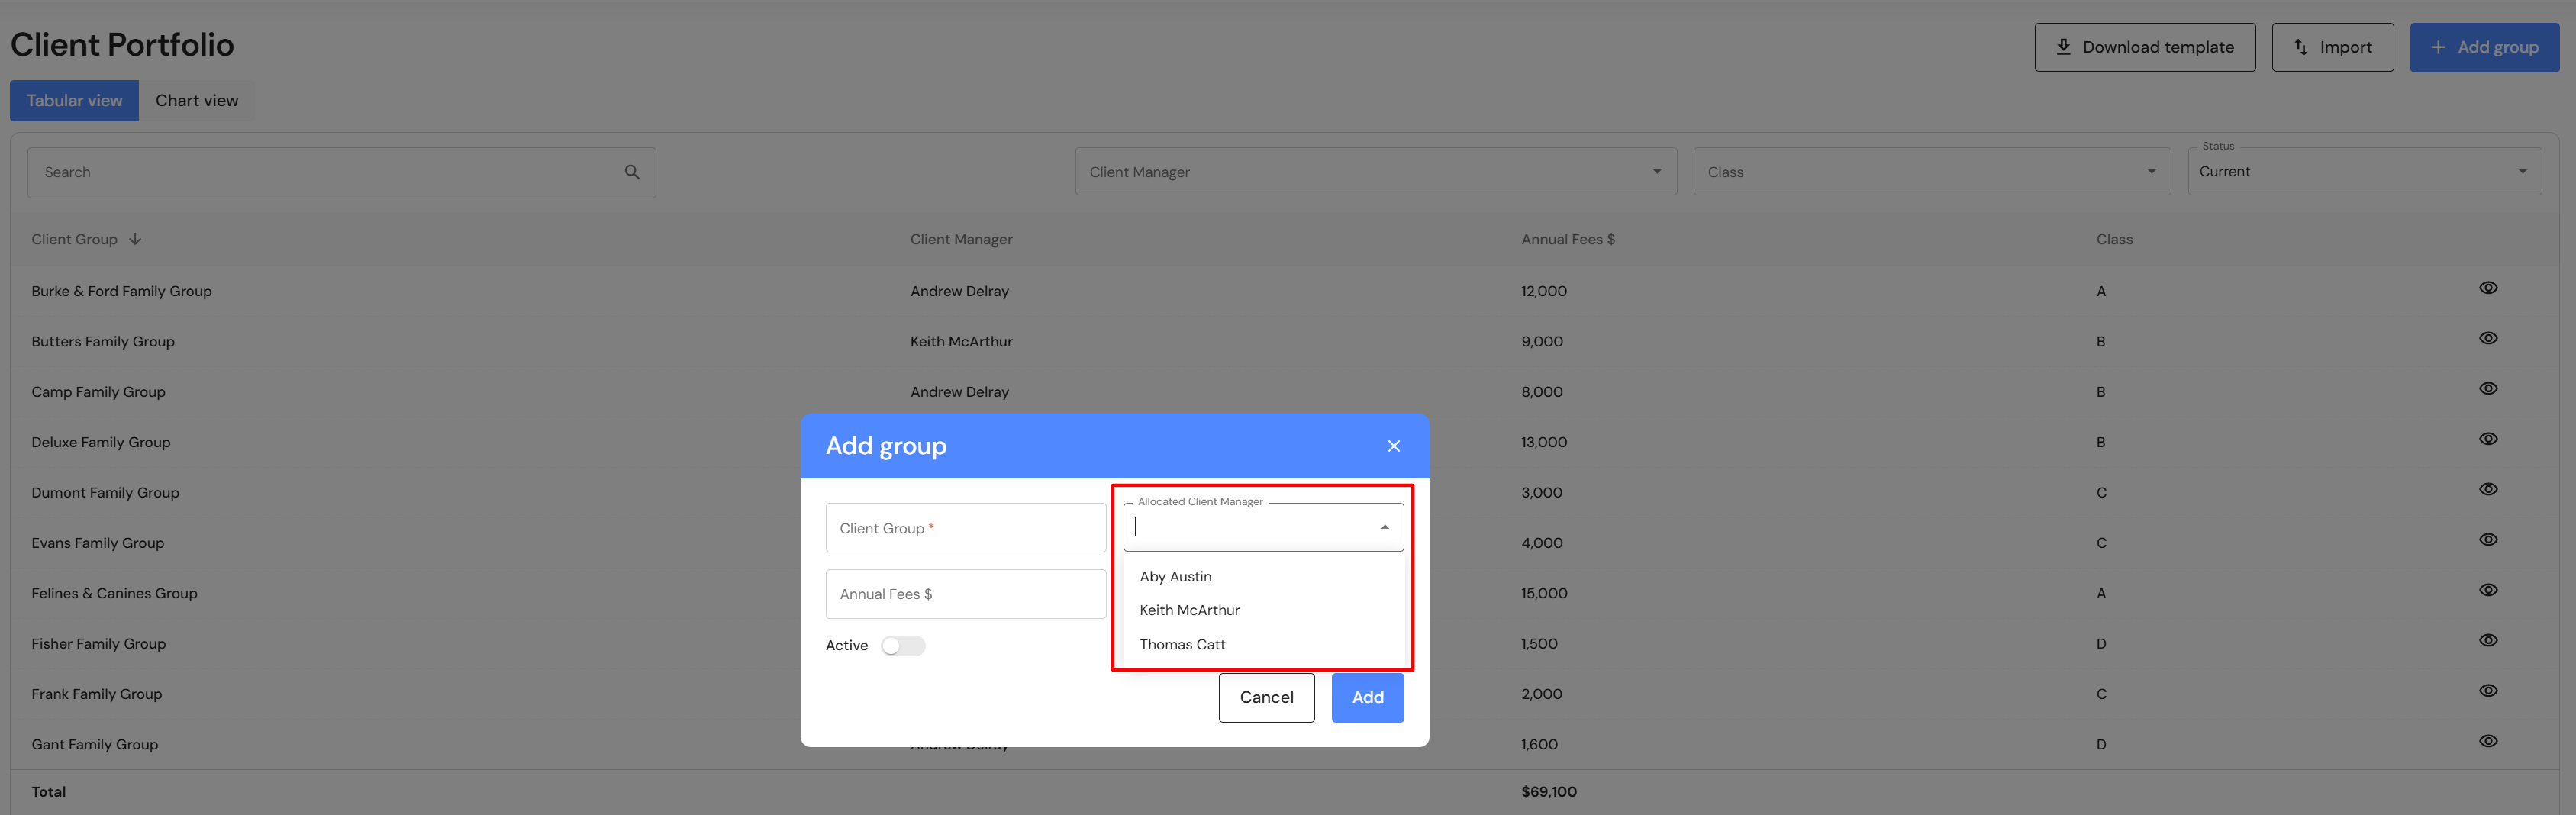2576x815 pixels.
Task: Click the sort arrow beside Client Group
Action: tap(135, 239)
